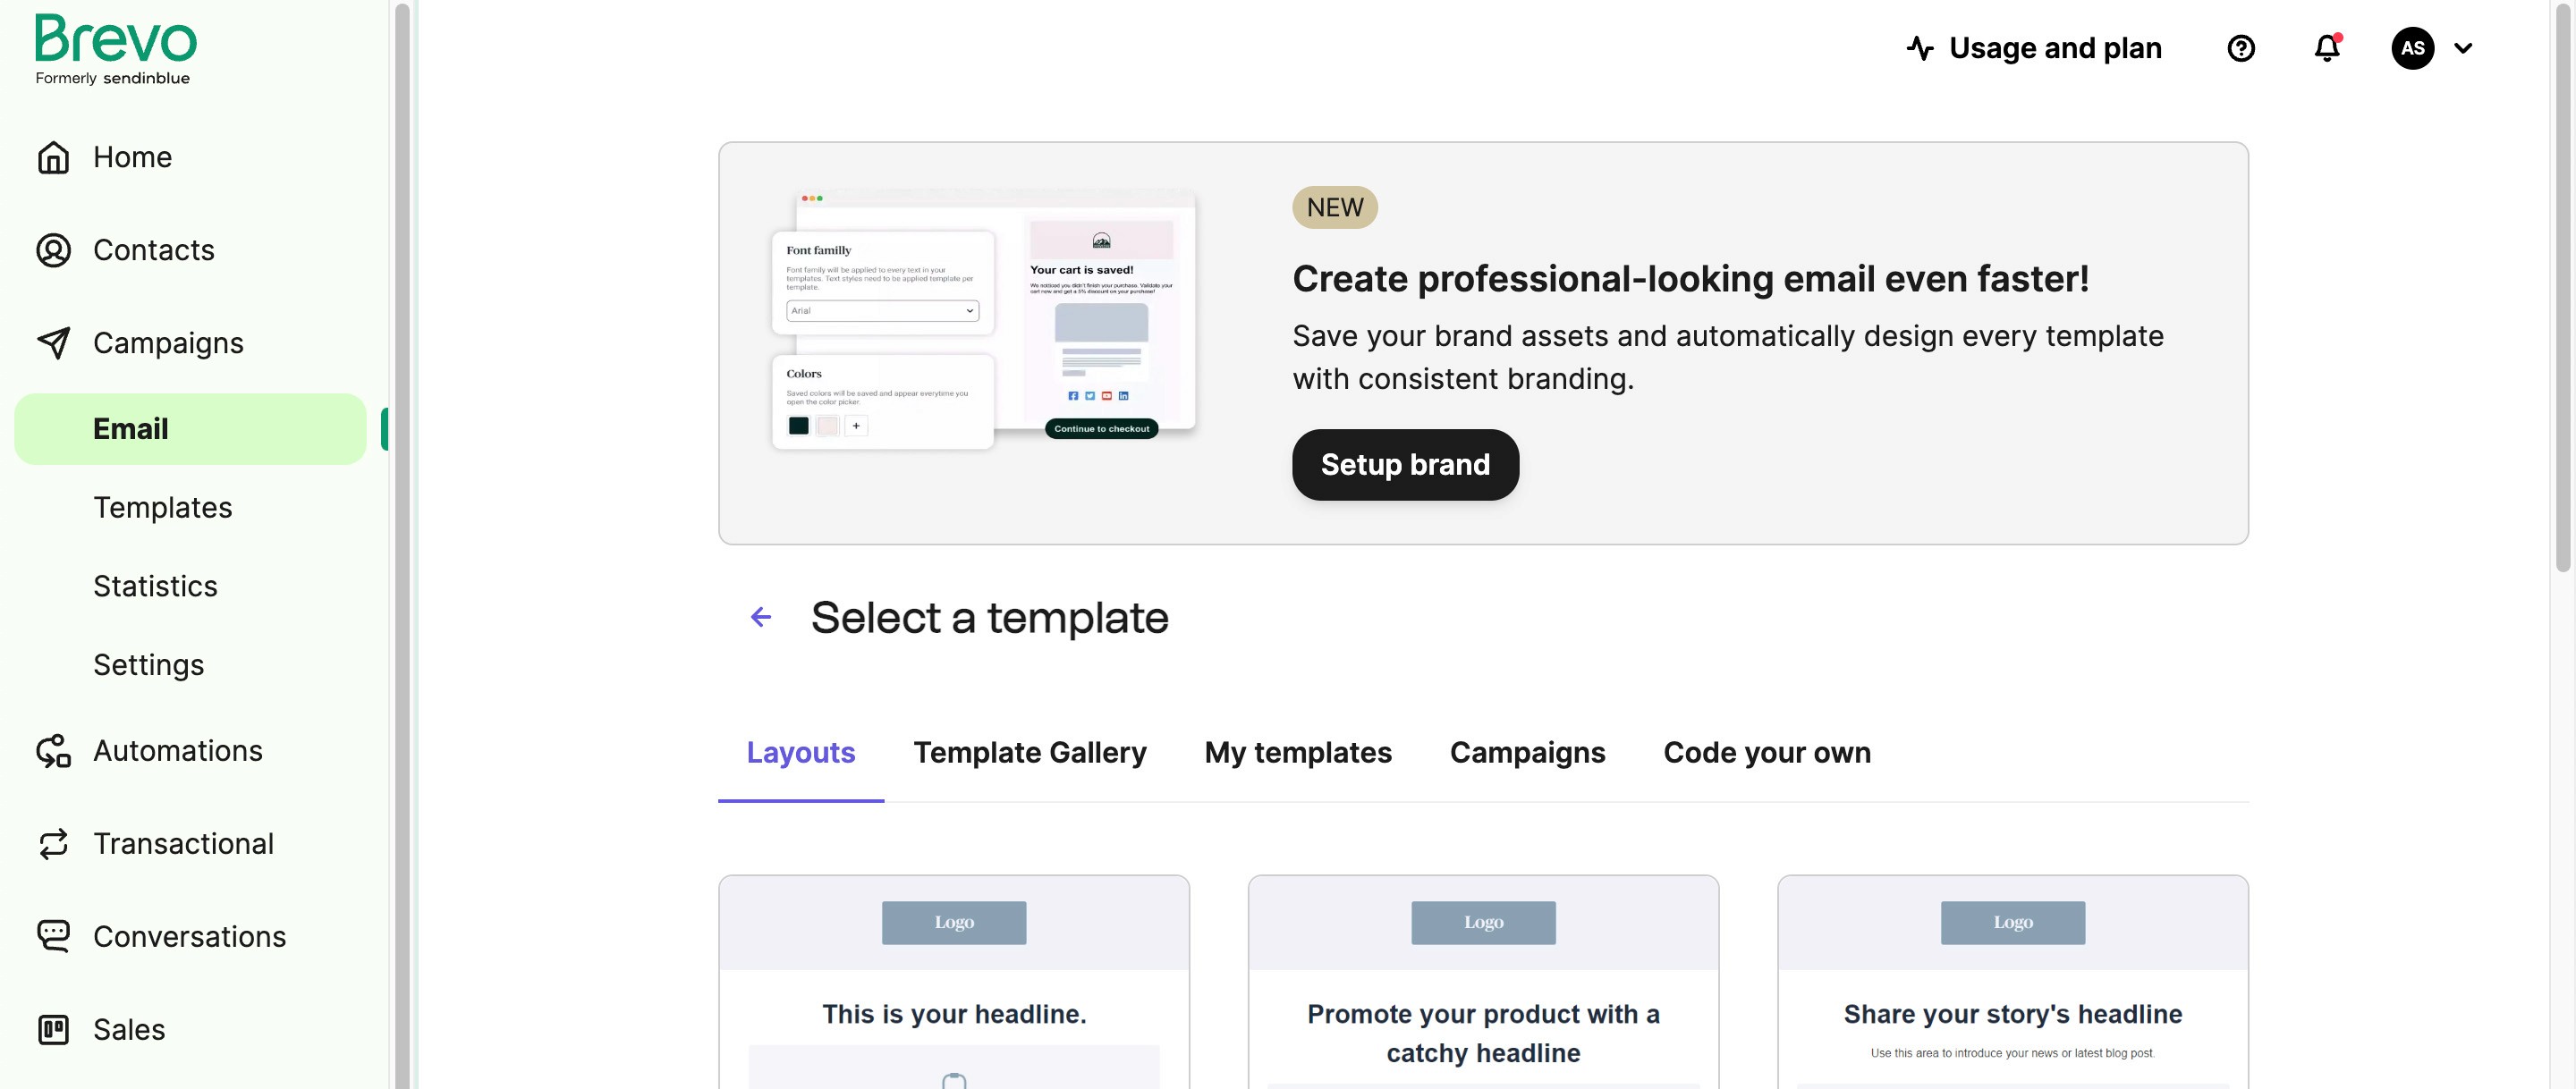Select the 'This is your headline' layout
The width and height of the screenshot is (2576, 1089).
point(953,1013)
